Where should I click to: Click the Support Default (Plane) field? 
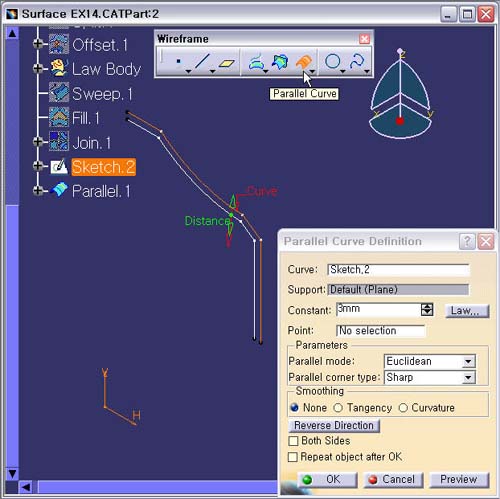[398, 289]
